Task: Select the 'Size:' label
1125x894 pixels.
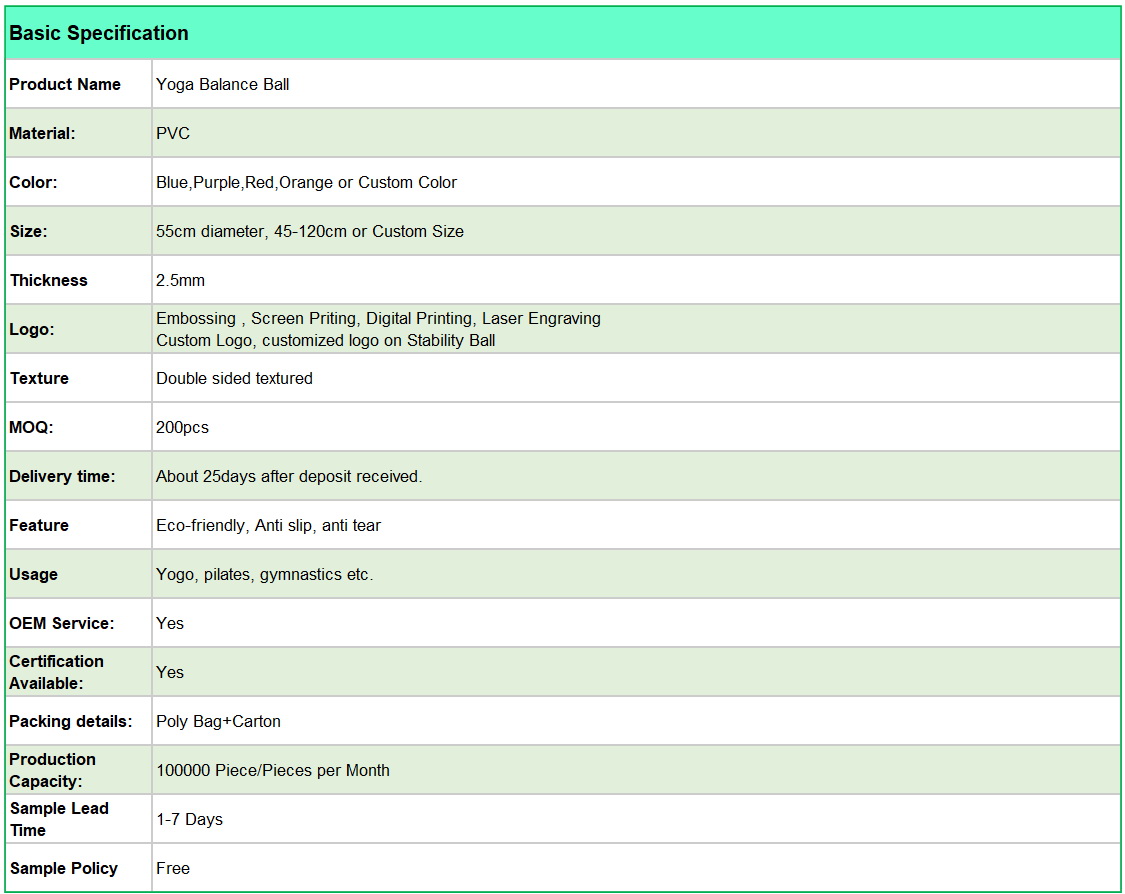Action: point(28,231)
